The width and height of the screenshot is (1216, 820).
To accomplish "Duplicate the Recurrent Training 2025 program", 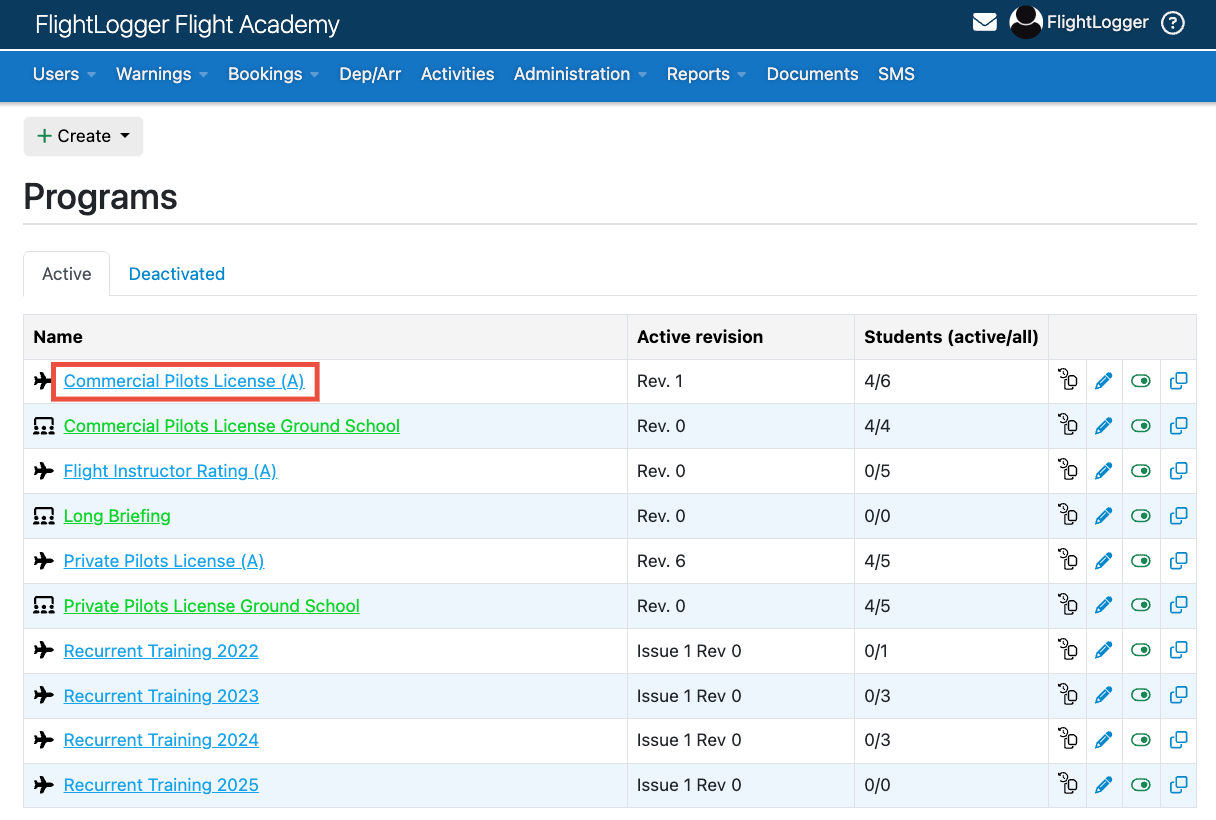I will click(x=1178, y=785).
